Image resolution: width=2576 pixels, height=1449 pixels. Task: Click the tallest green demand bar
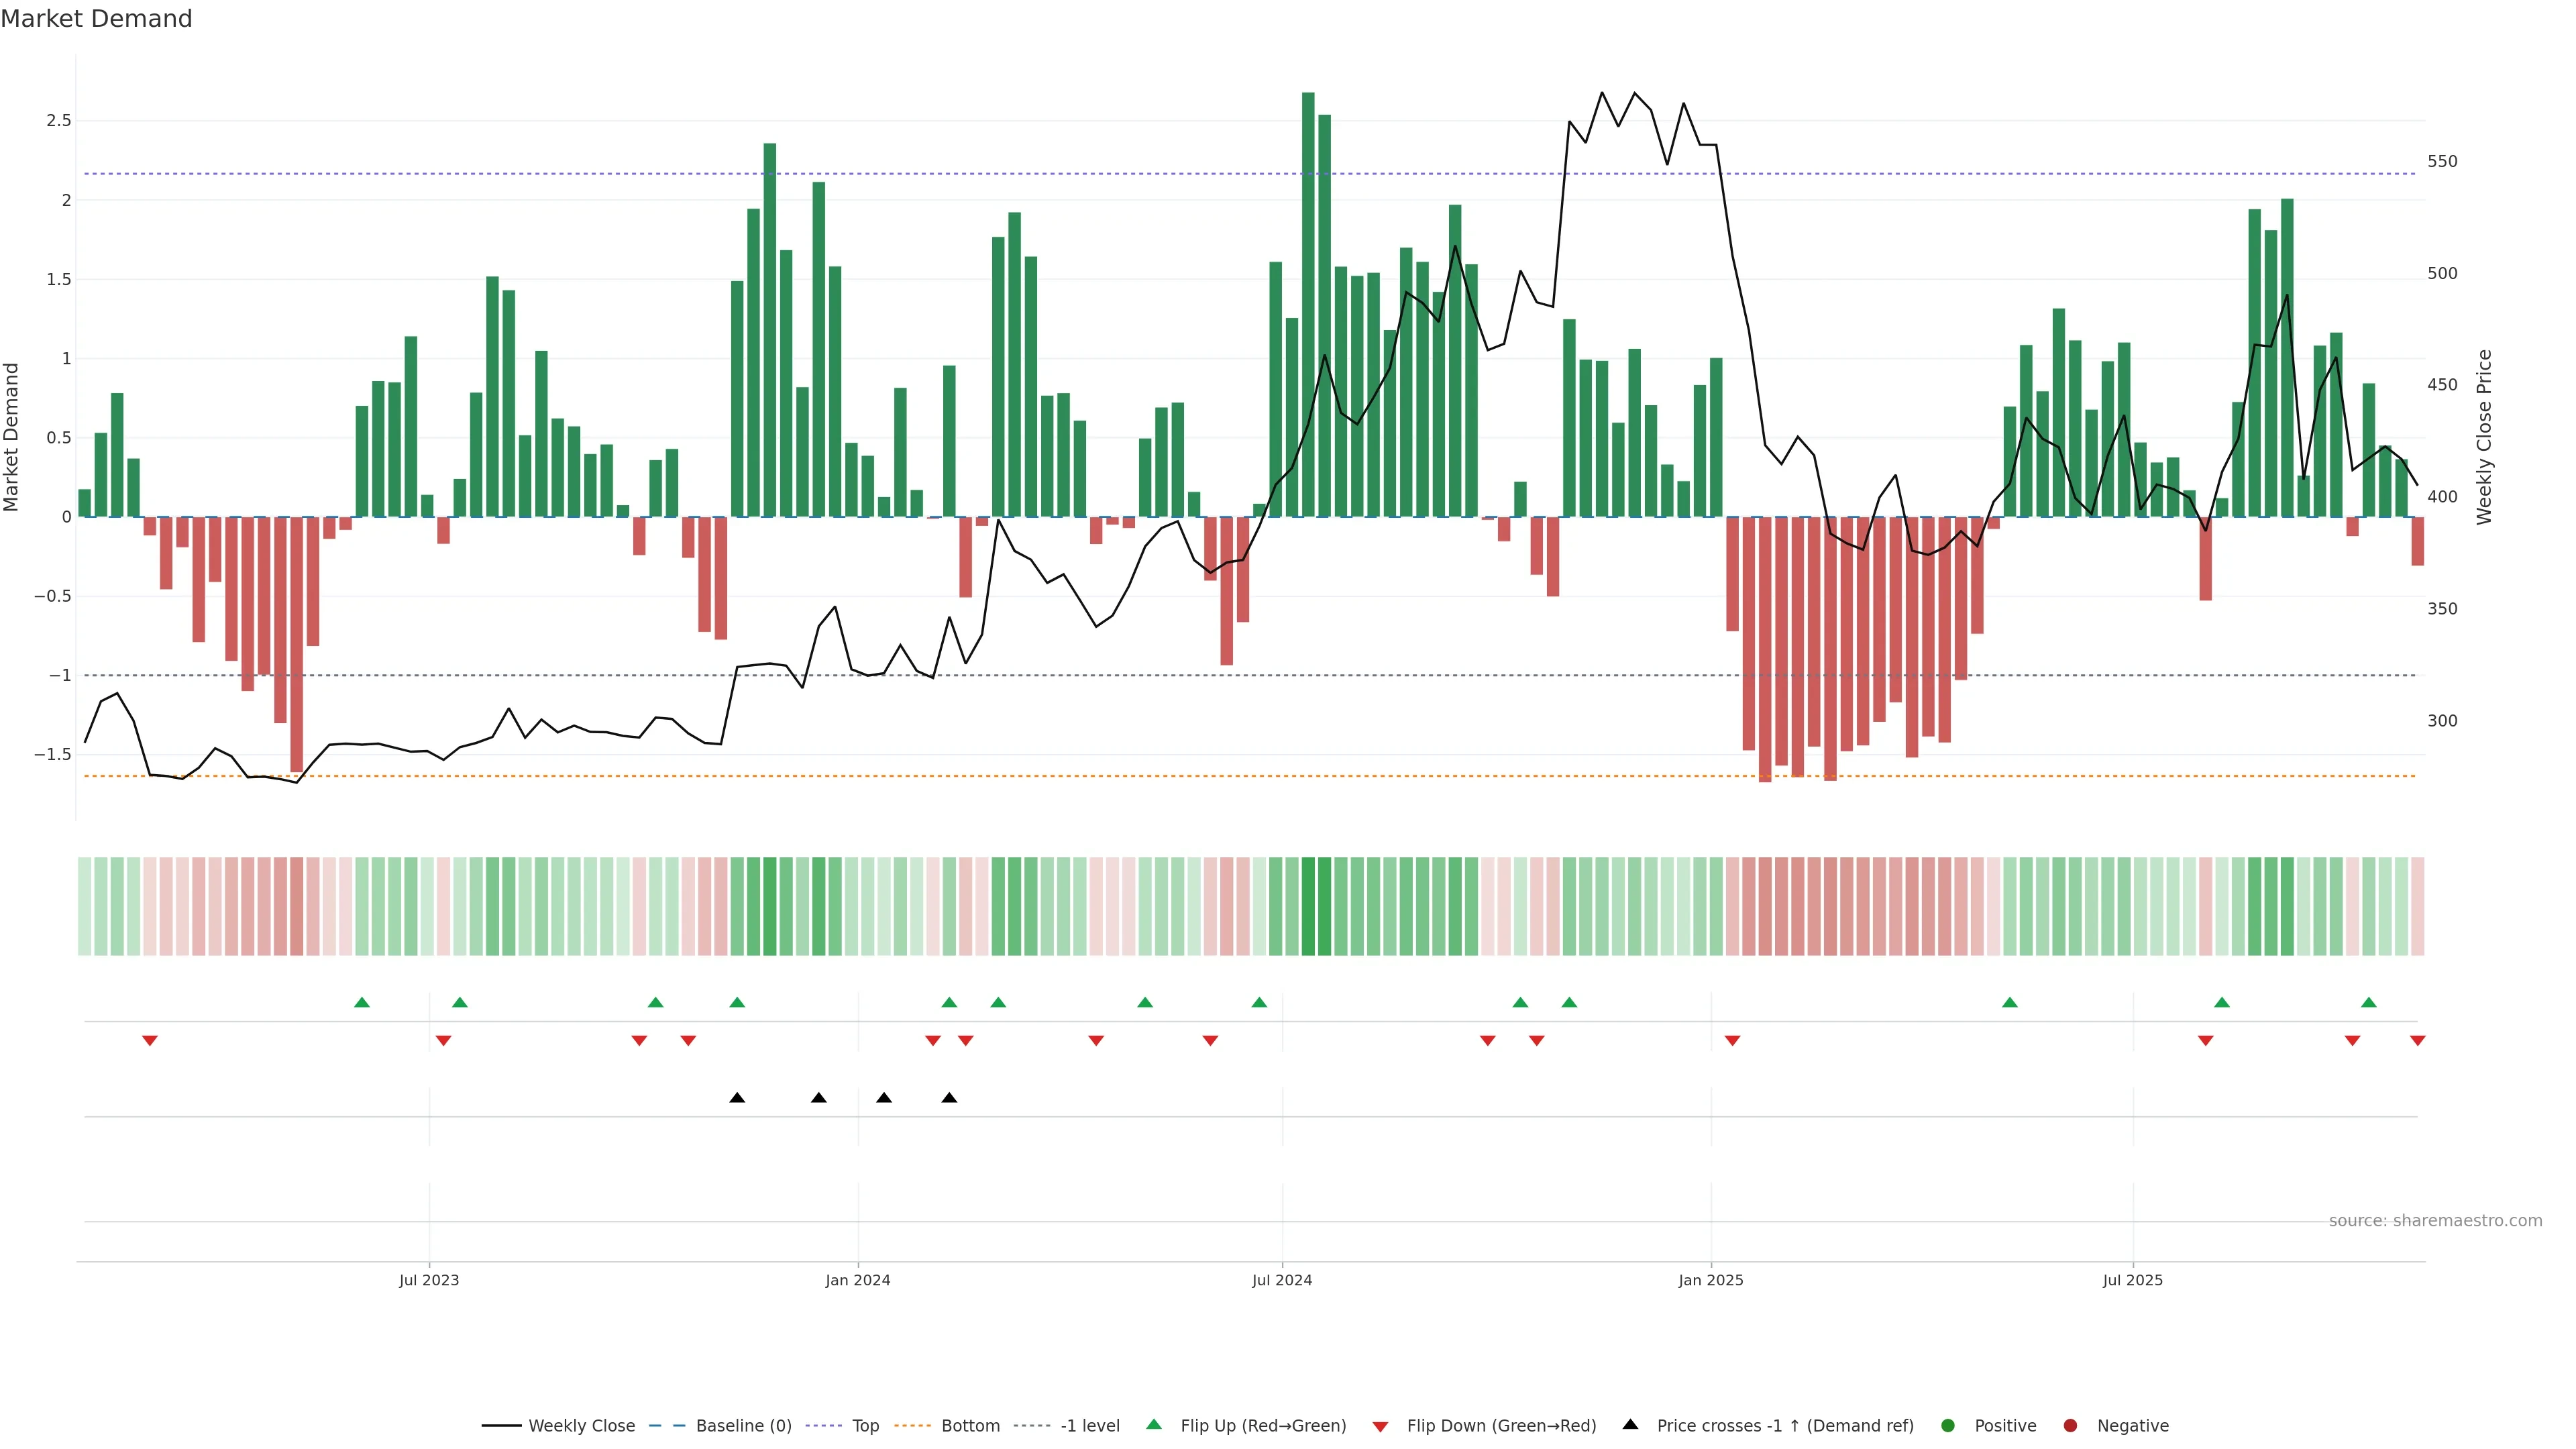click(1308, 300)
